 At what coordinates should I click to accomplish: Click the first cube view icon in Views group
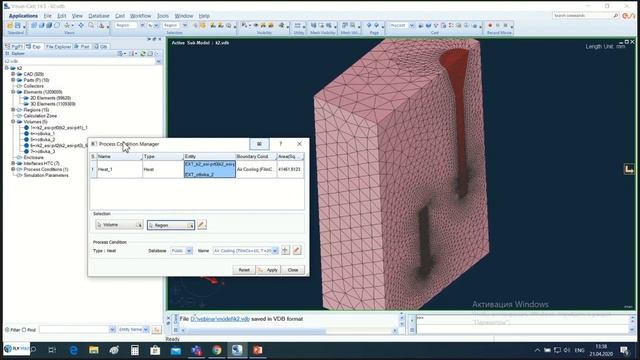(34, 25)
